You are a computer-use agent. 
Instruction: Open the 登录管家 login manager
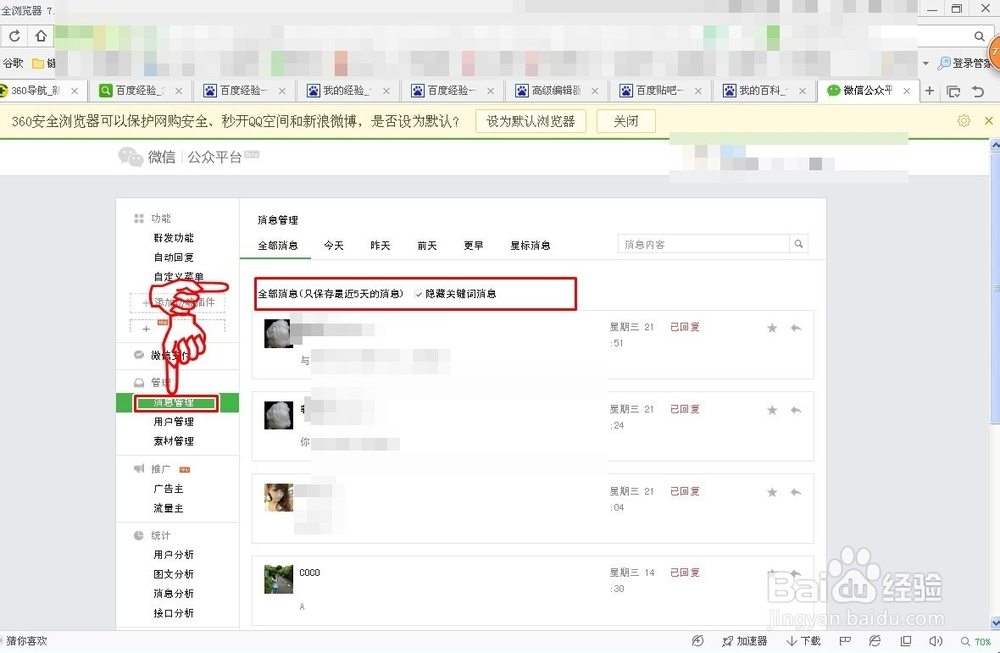(964, 62)
